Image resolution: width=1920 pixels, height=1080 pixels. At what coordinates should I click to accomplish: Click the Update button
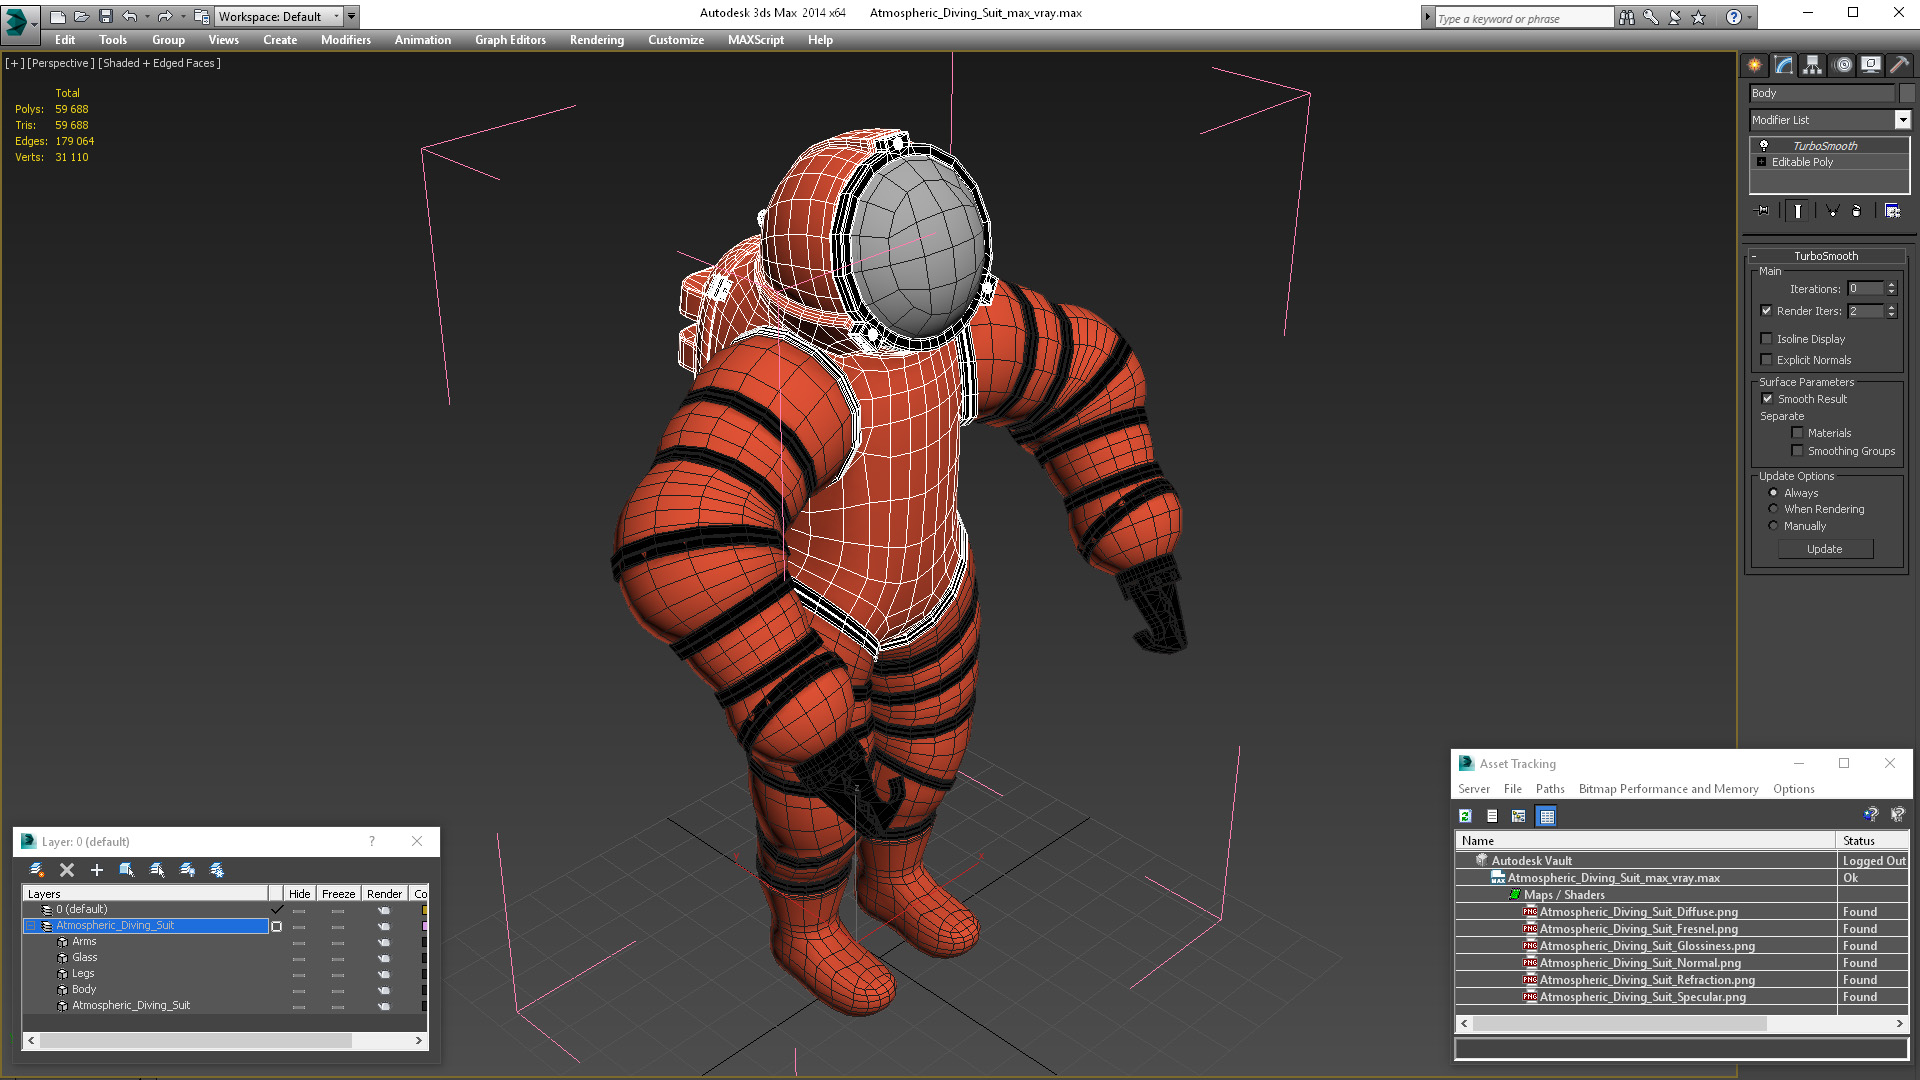coord(1825,549)
